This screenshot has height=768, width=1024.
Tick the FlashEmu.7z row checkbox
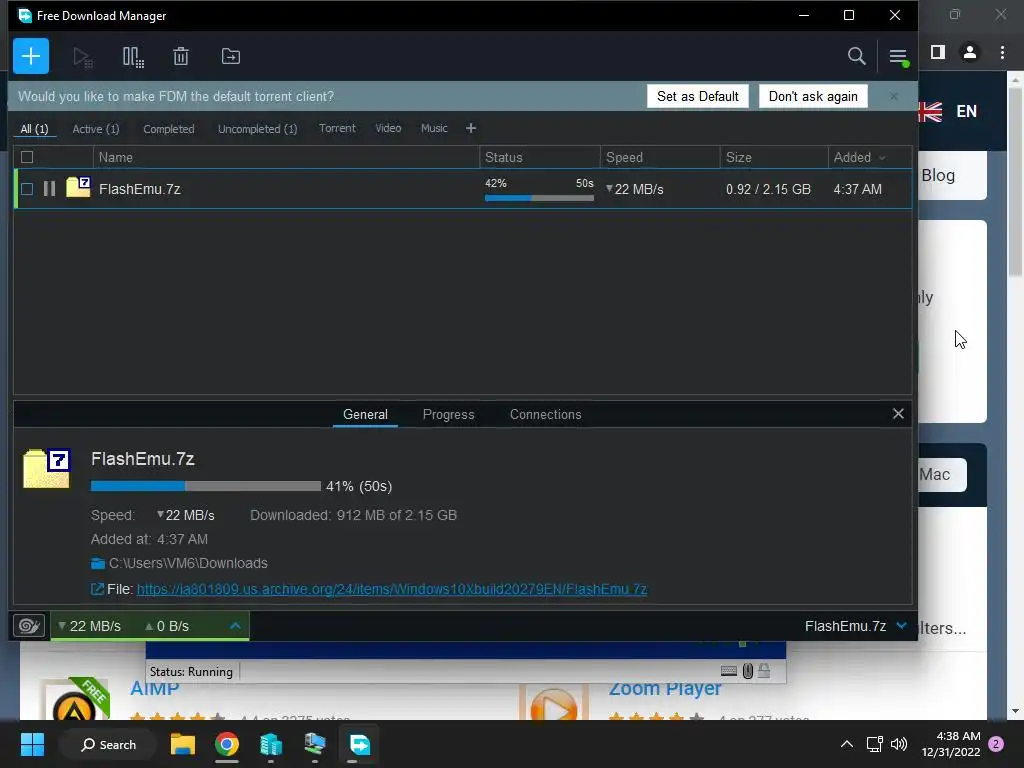tap(27, 189)
